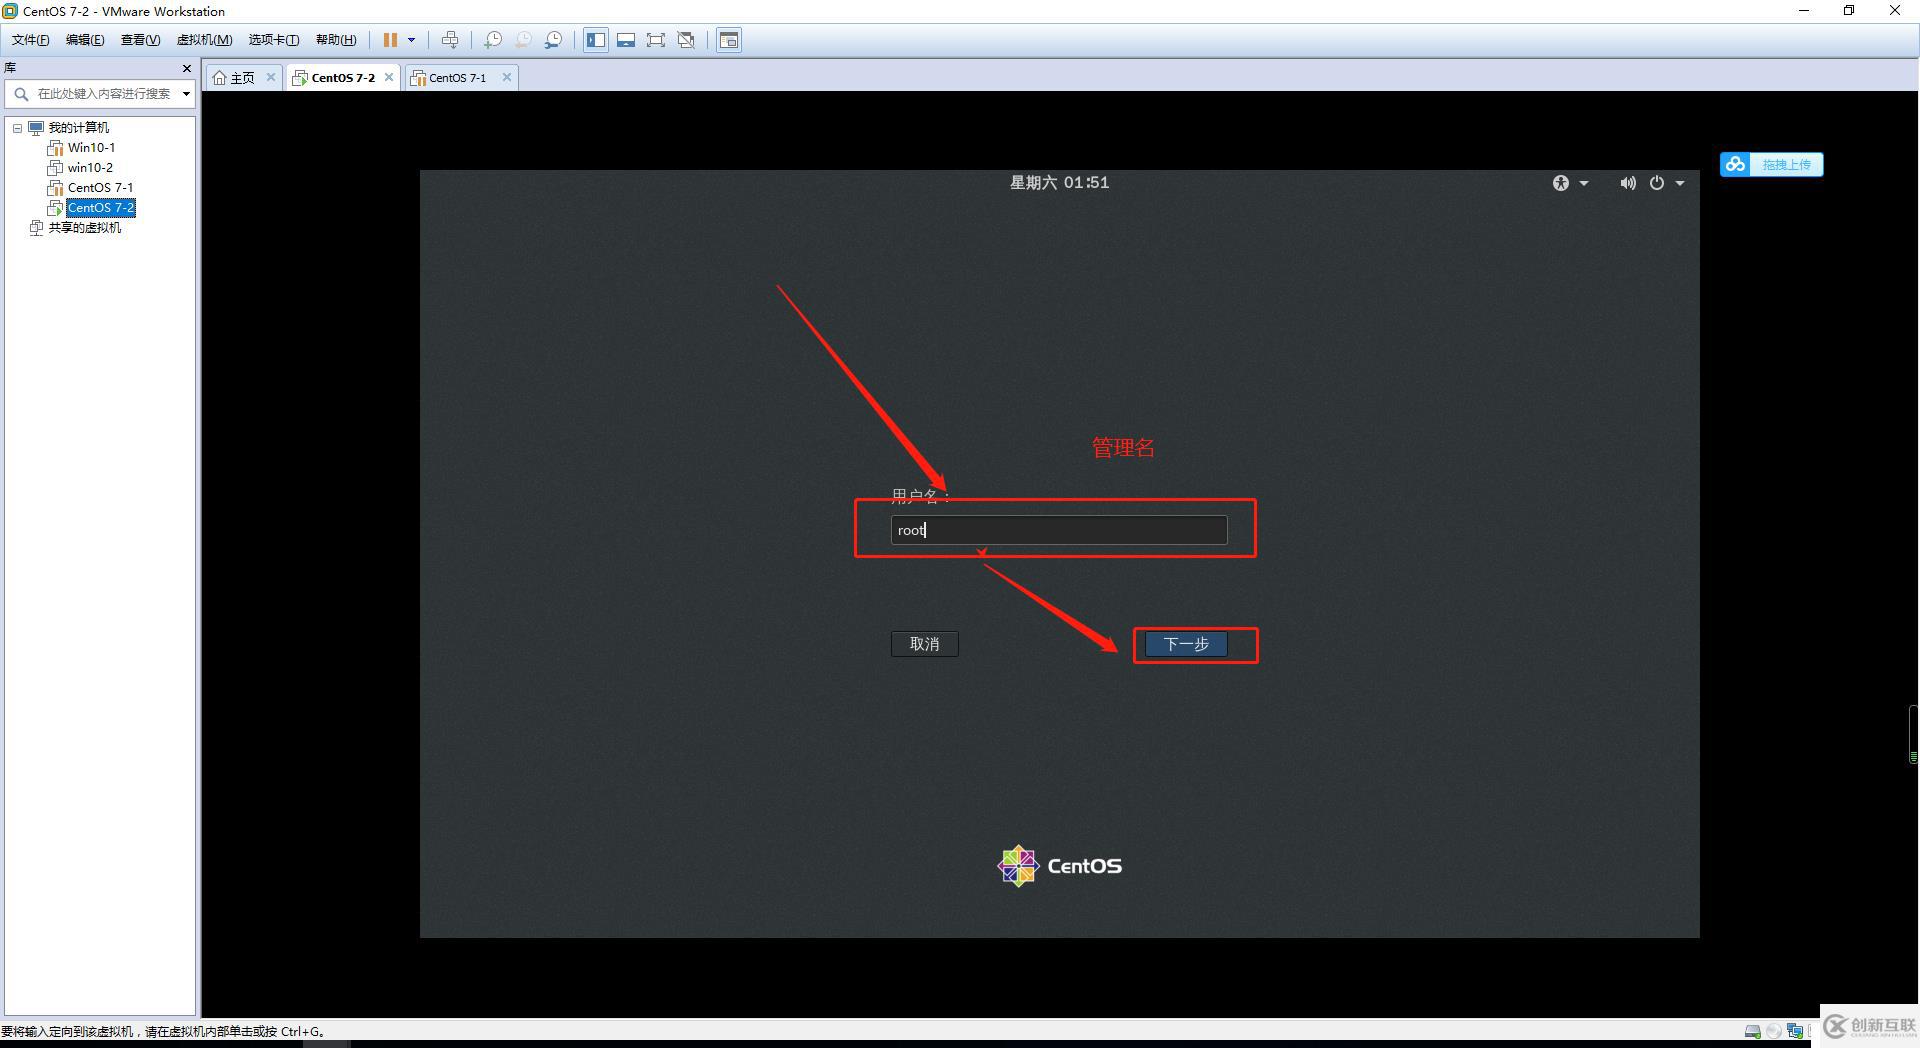The height and width of the screenshot is (1048, 1920).
Task: Select 我的计算机 in the library tree
Action: tap(78, 127)
